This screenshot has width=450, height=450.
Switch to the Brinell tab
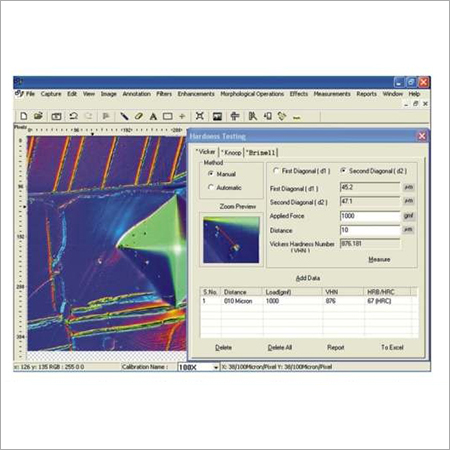(261, 152)
